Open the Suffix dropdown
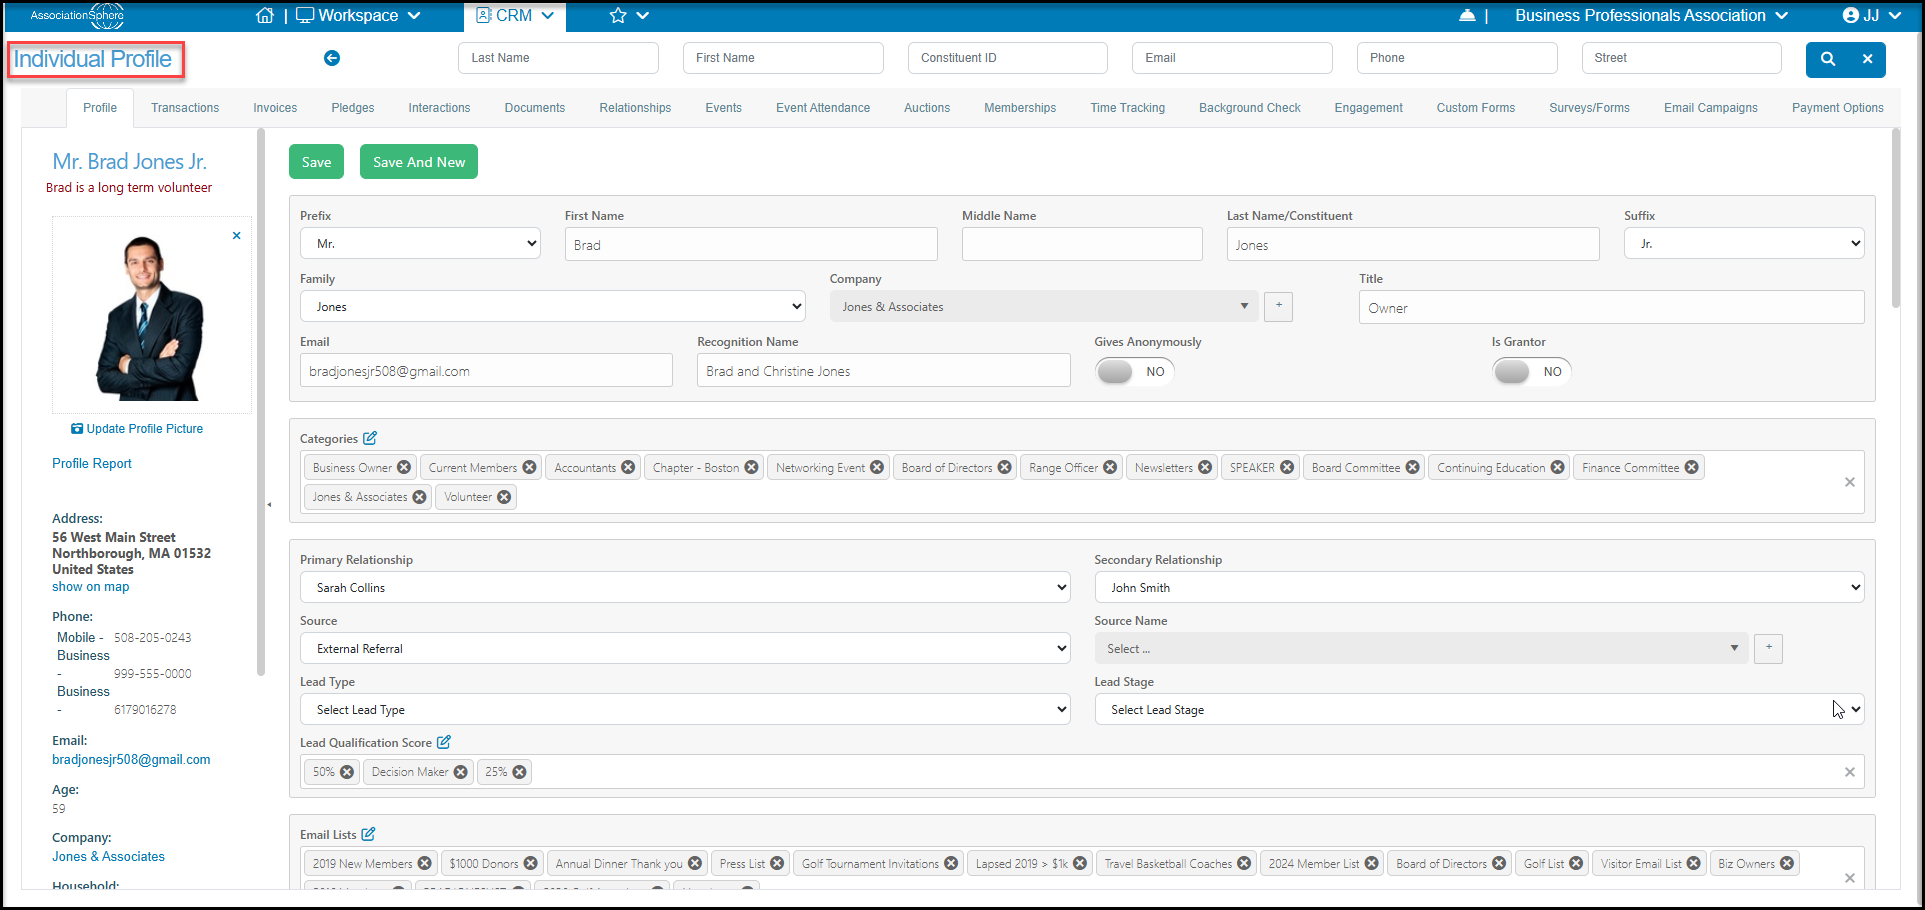This screenshot has height=910, width=1925. pos(1744,243)
